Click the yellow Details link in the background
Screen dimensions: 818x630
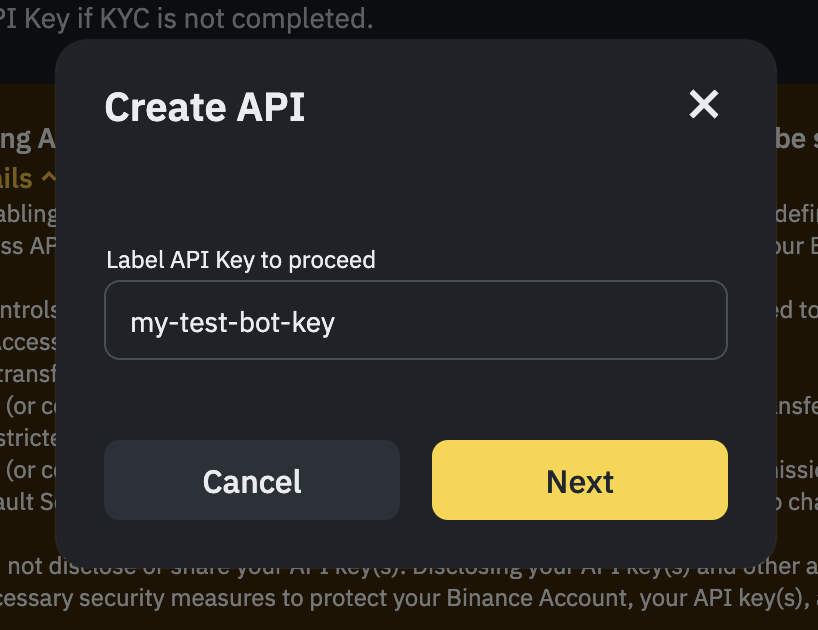click(18, 177)
